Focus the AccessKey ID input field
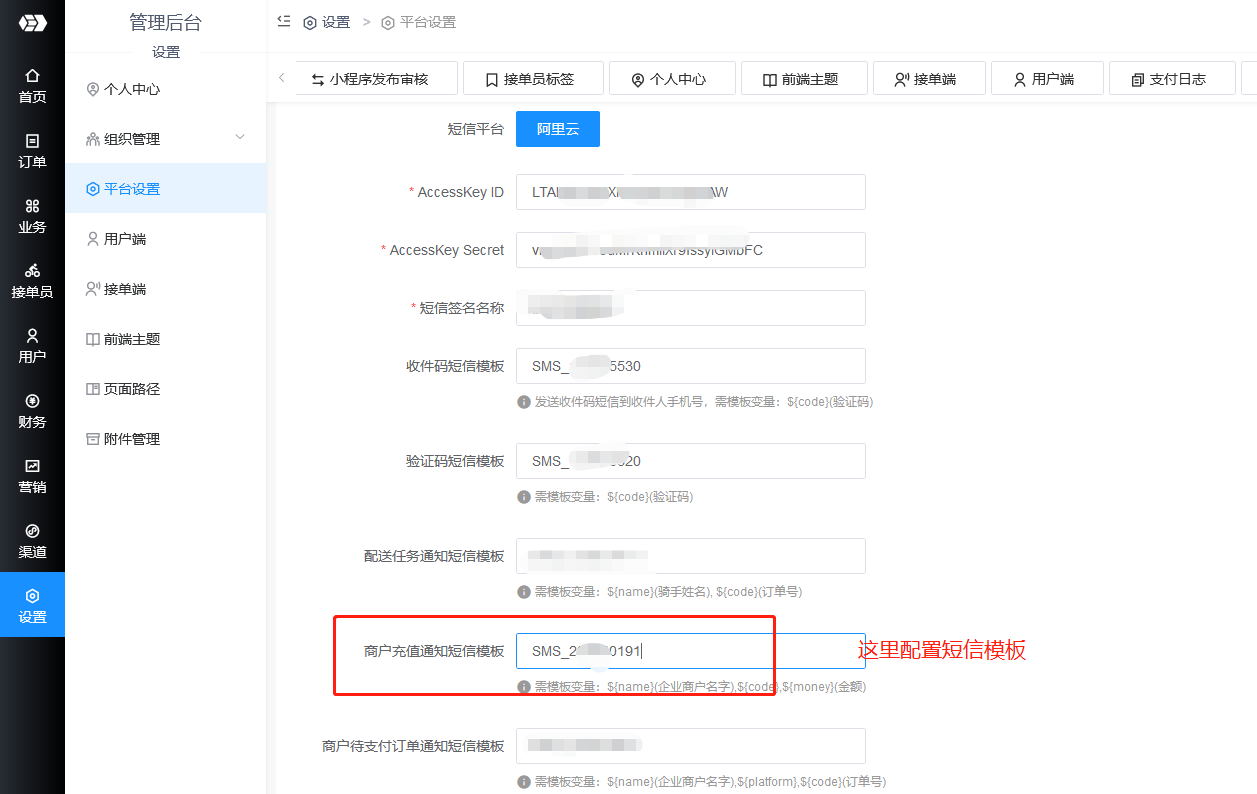Image resolution: width=1257 pixels, height=794 pixels. [x=691, y=192]
